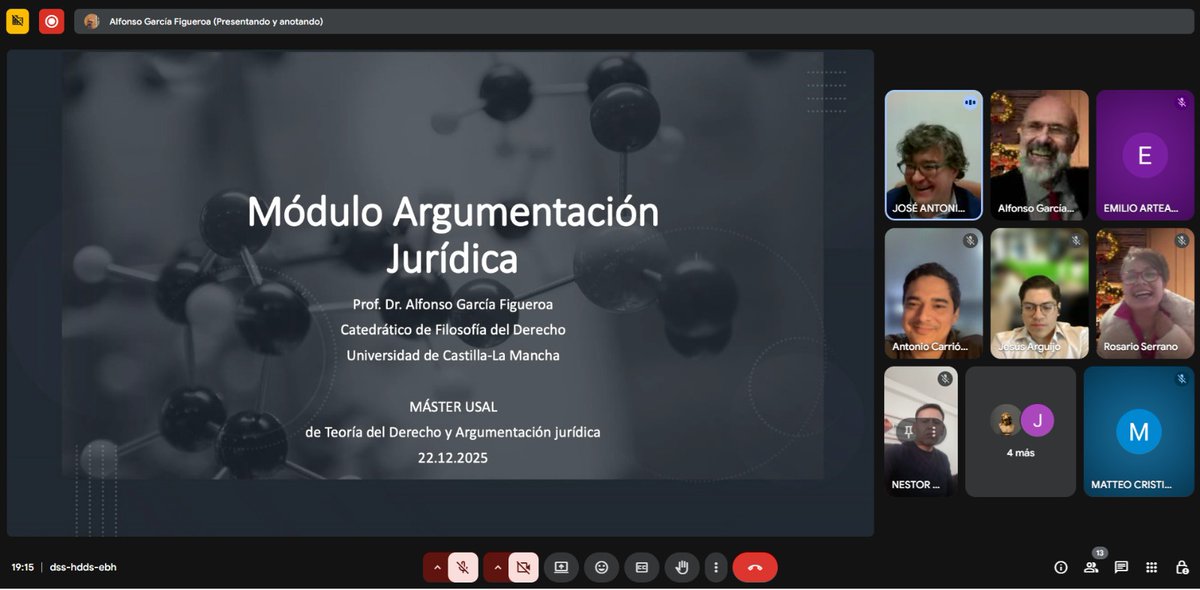Turn your camera back on
This screenshot has width=1200, height=590.
click(524, 567)
